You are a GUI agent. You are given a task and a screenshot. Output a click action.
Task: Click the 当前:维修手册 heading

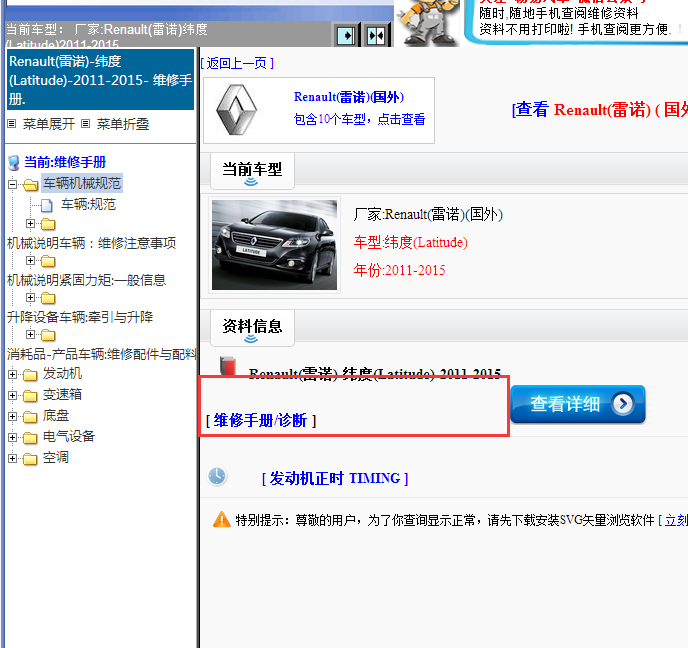(65, 162)
